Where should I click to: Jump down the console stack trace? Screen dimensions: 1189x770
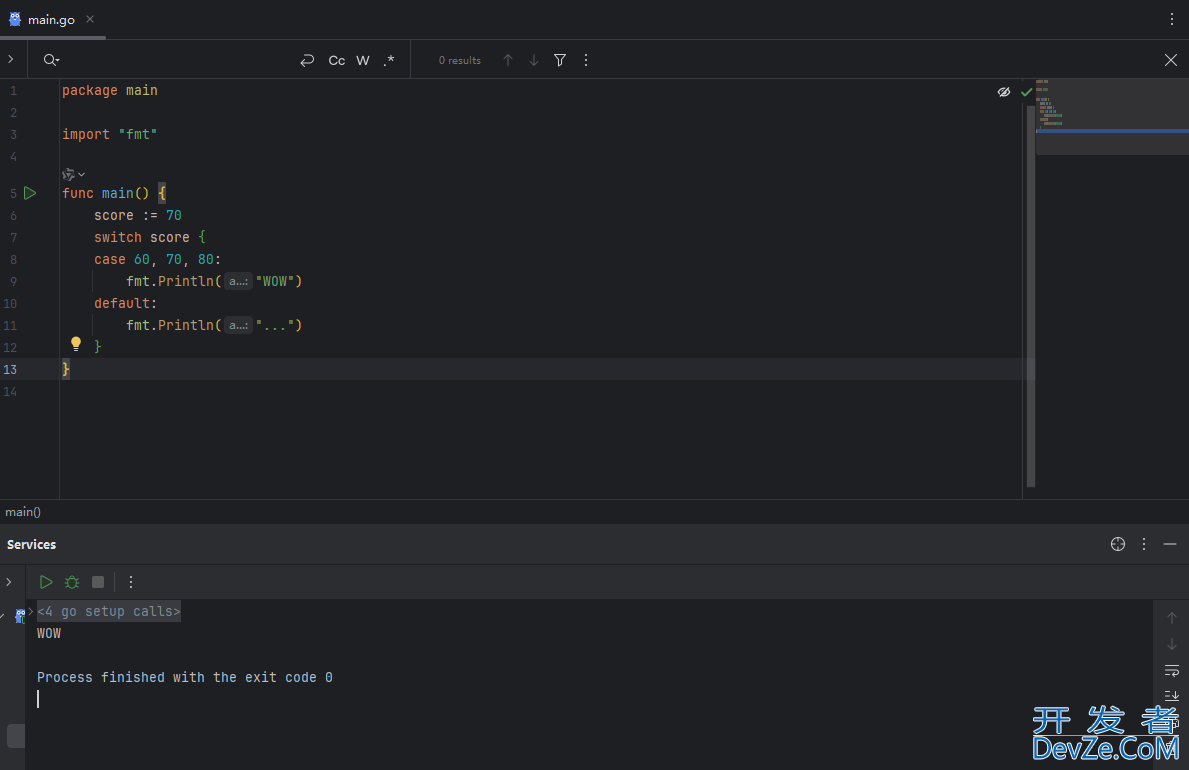pyautogui.click(x=1172, y=644)
